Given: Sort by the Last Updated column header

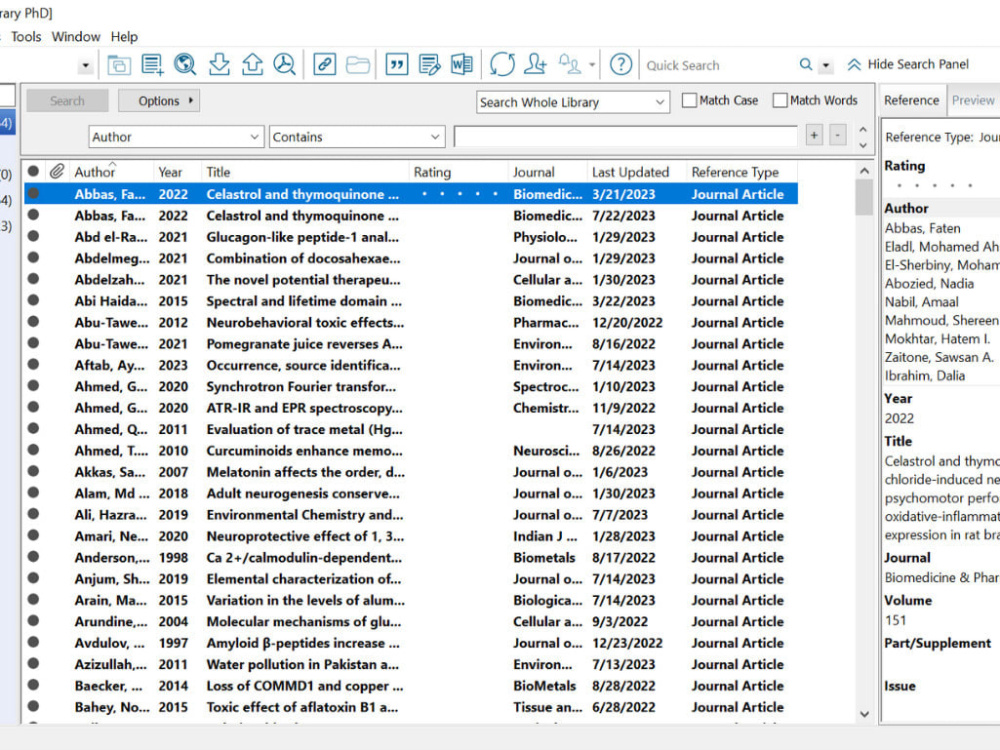Looking at the screenshot, I should click(630, 172).
